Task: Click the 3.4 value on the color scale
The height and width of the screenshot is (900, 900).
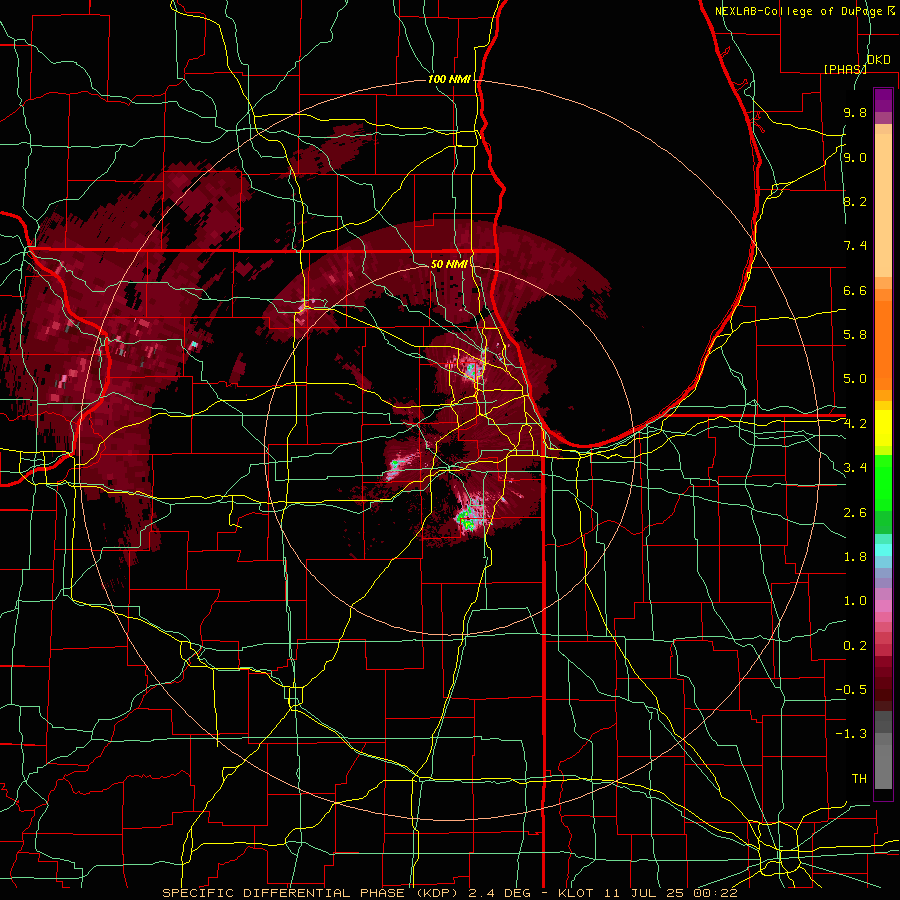Action: click(855, 468)
